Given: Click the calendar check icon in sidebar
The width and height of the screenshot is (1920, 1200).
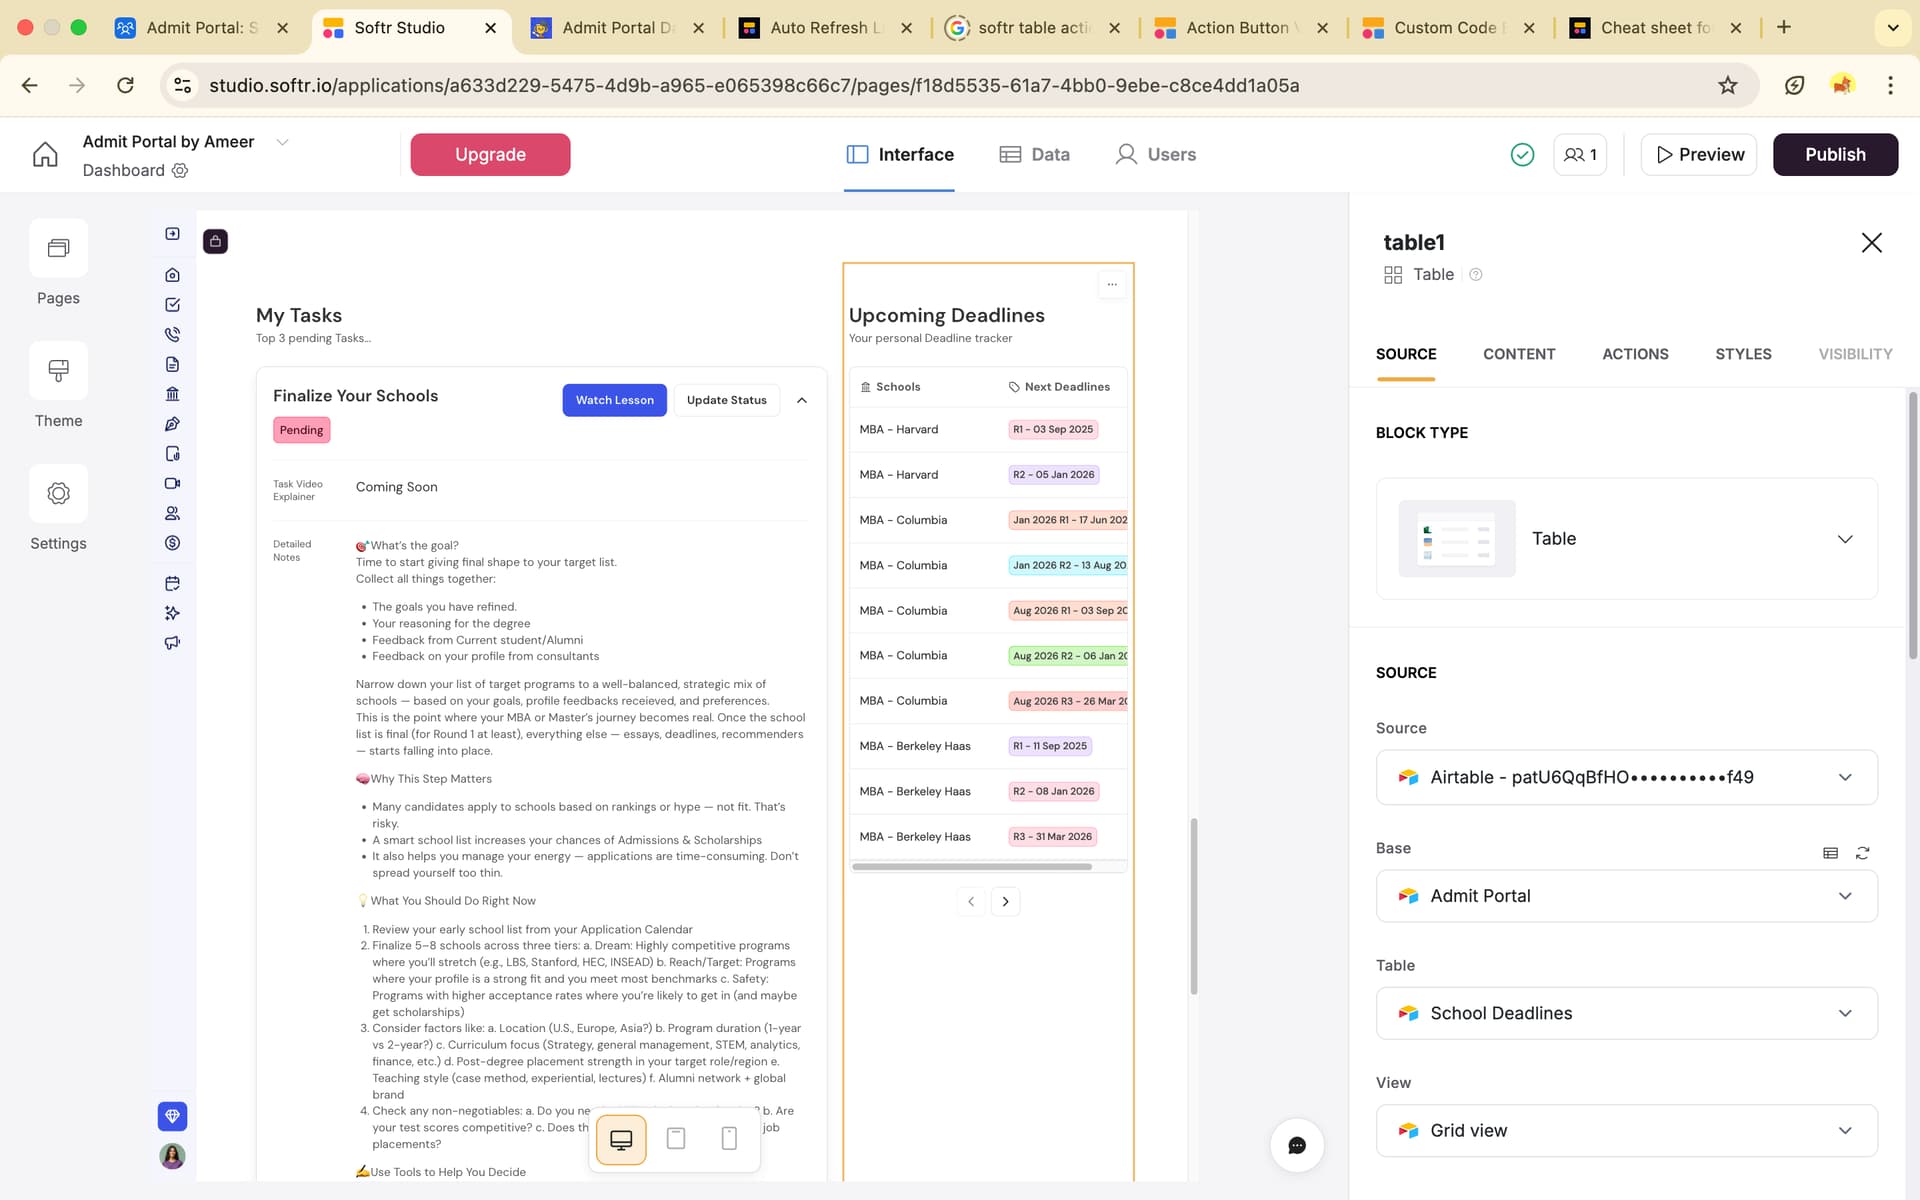Looking at the screenshot, I should (172, 583).
